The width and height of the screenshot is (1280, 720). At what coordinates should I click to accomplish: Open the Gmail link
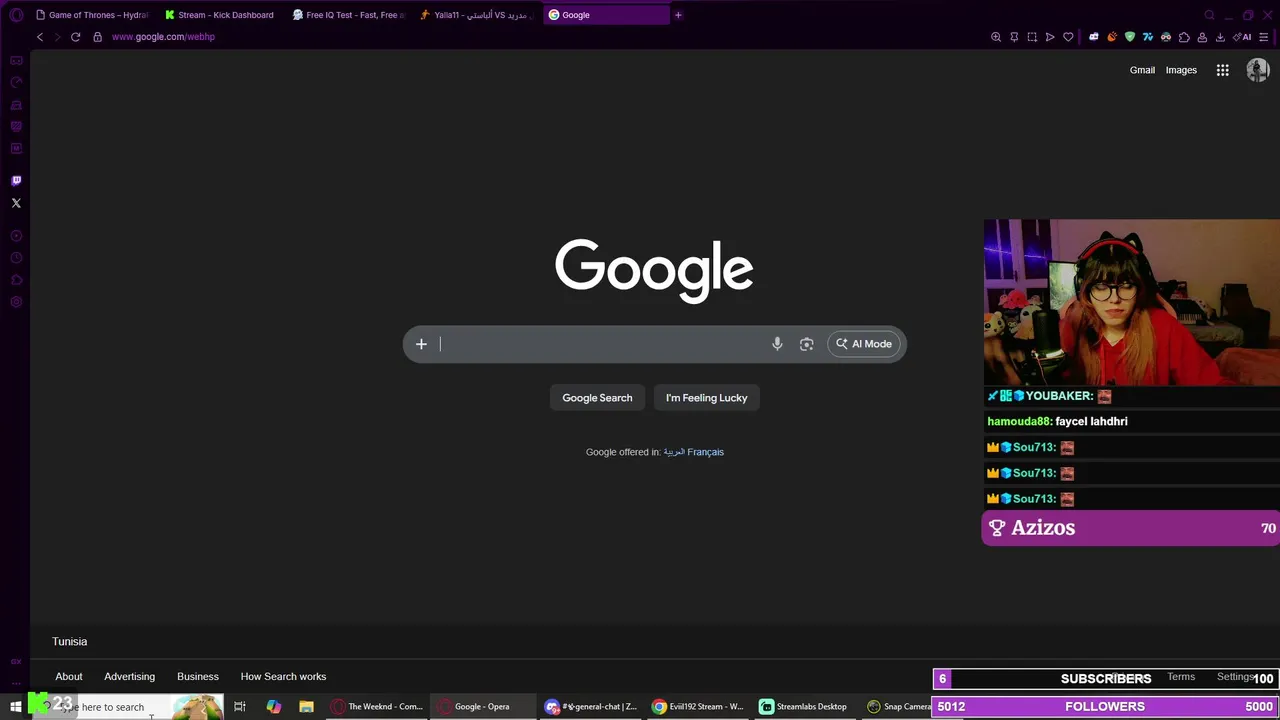point(1142,70)
